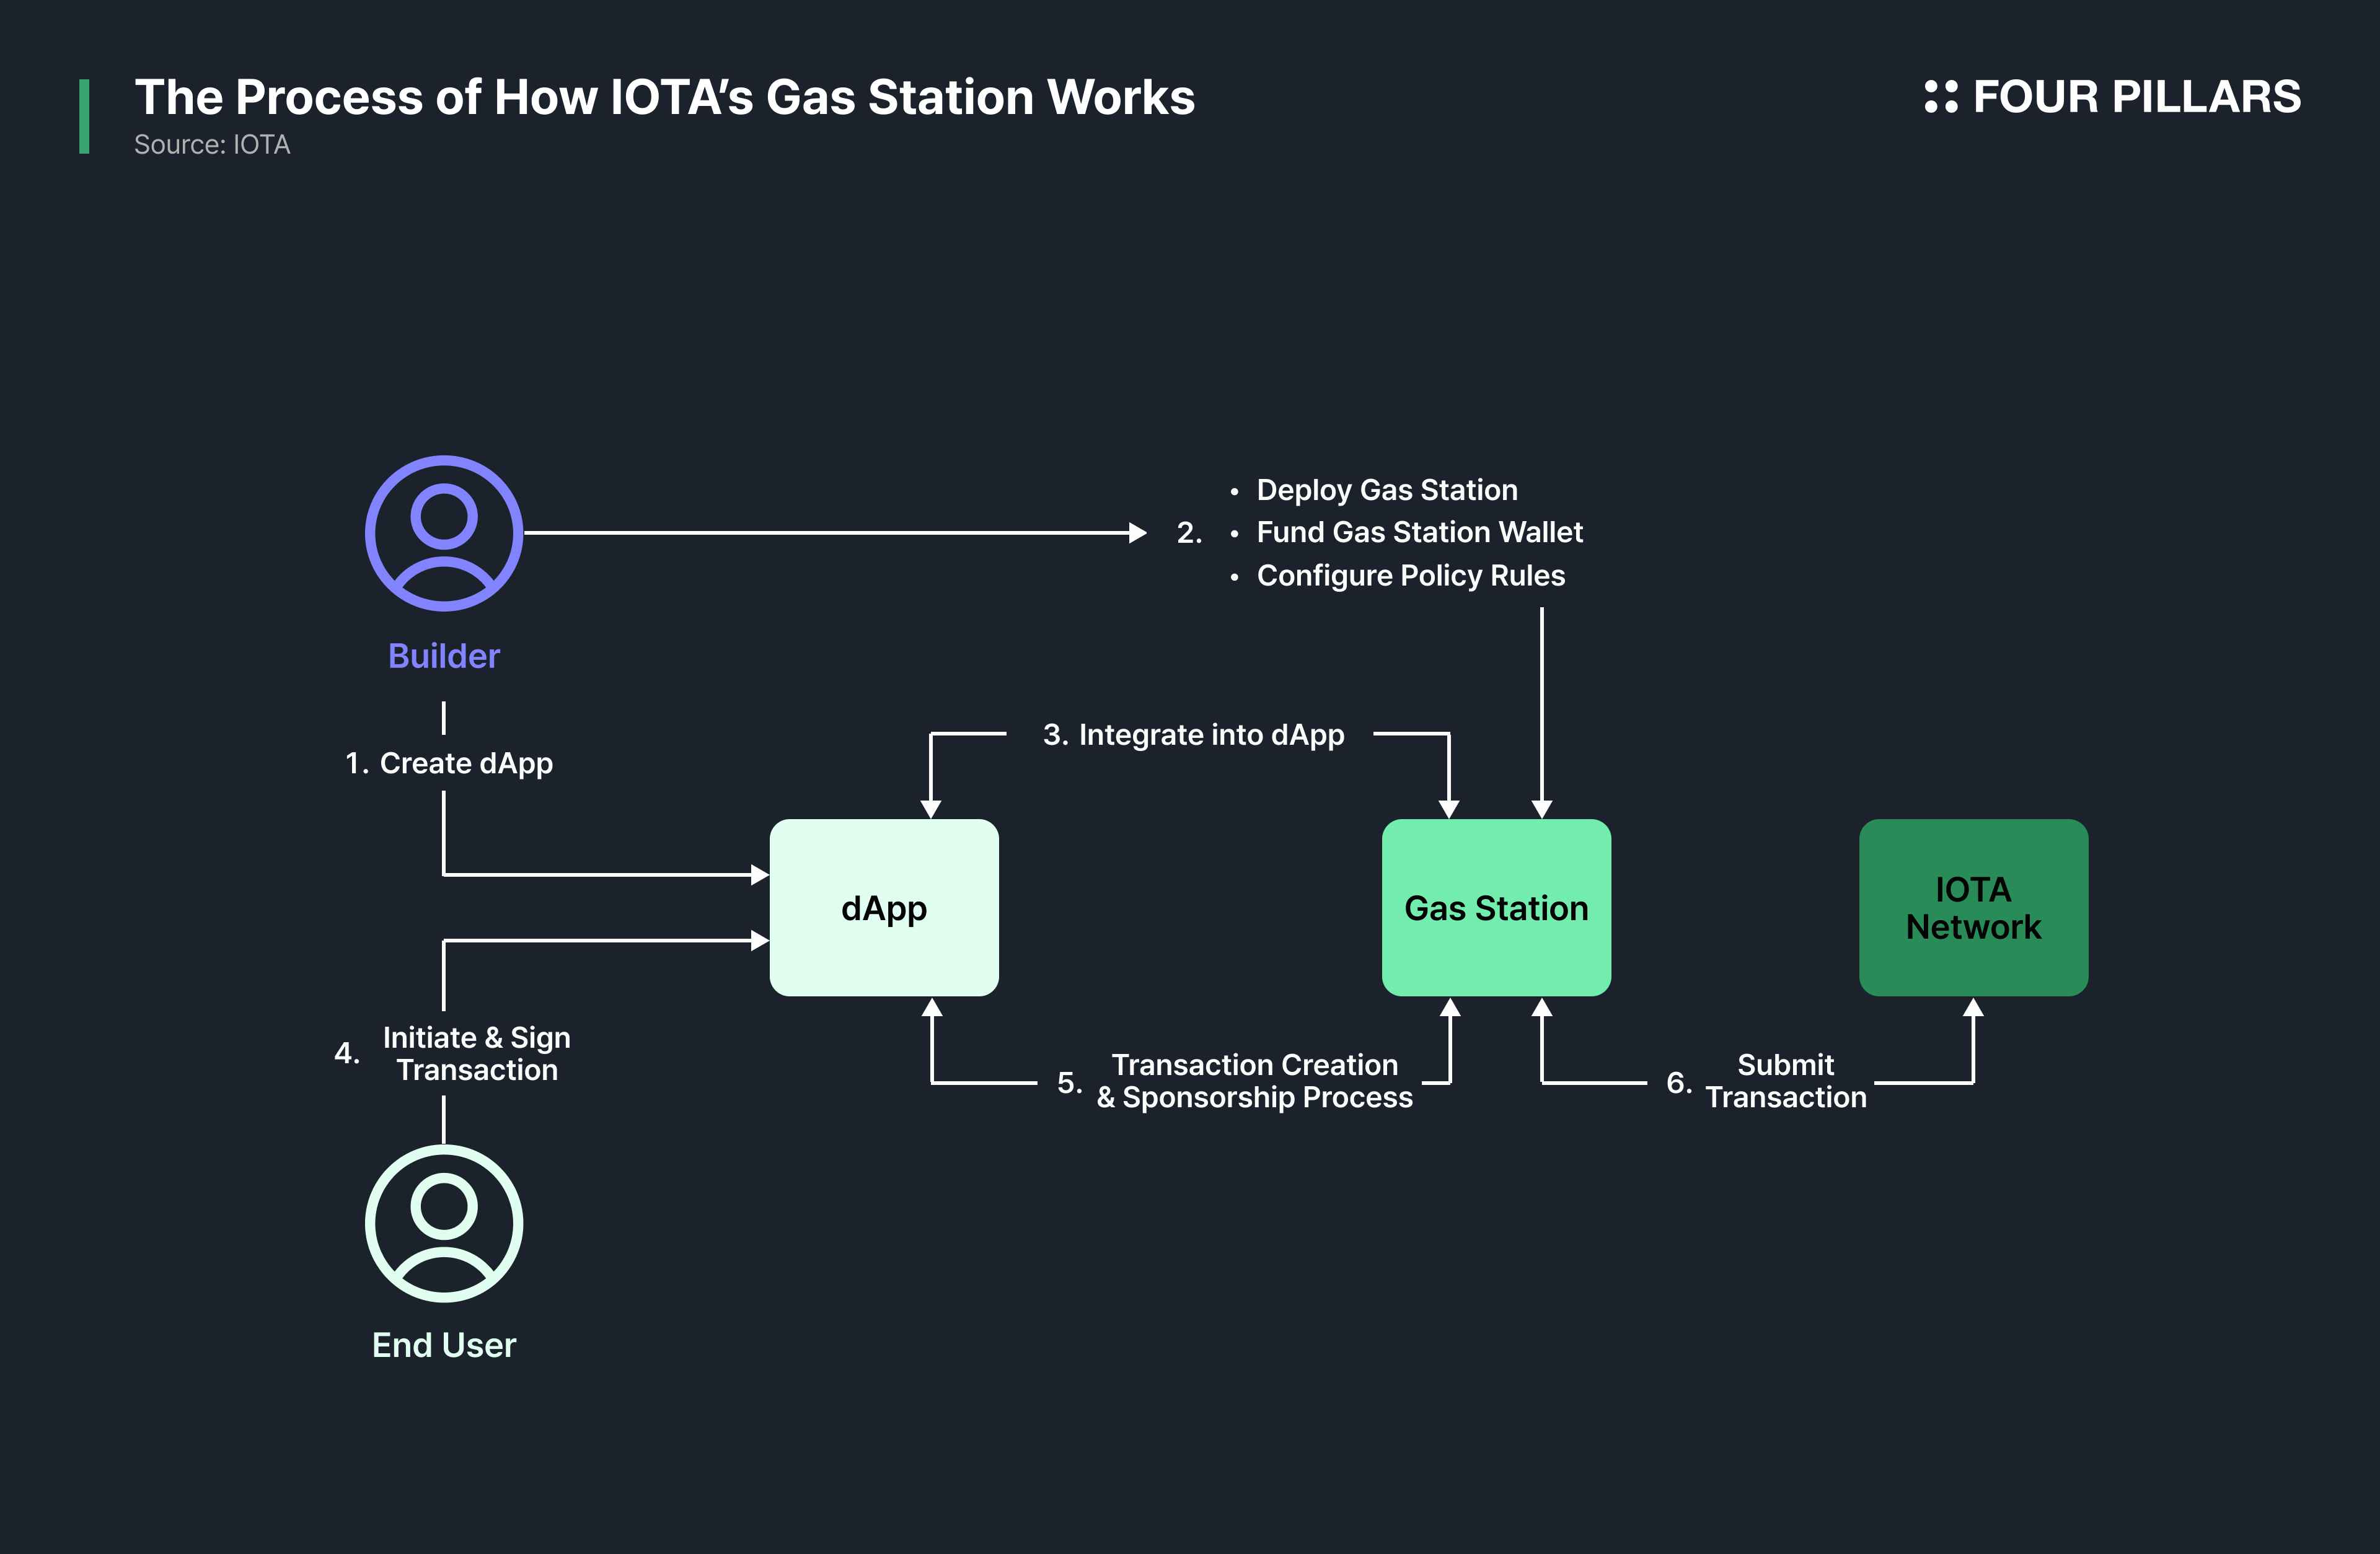Click the 'Builder' label

pyautogui.click(x=444, y=656)
